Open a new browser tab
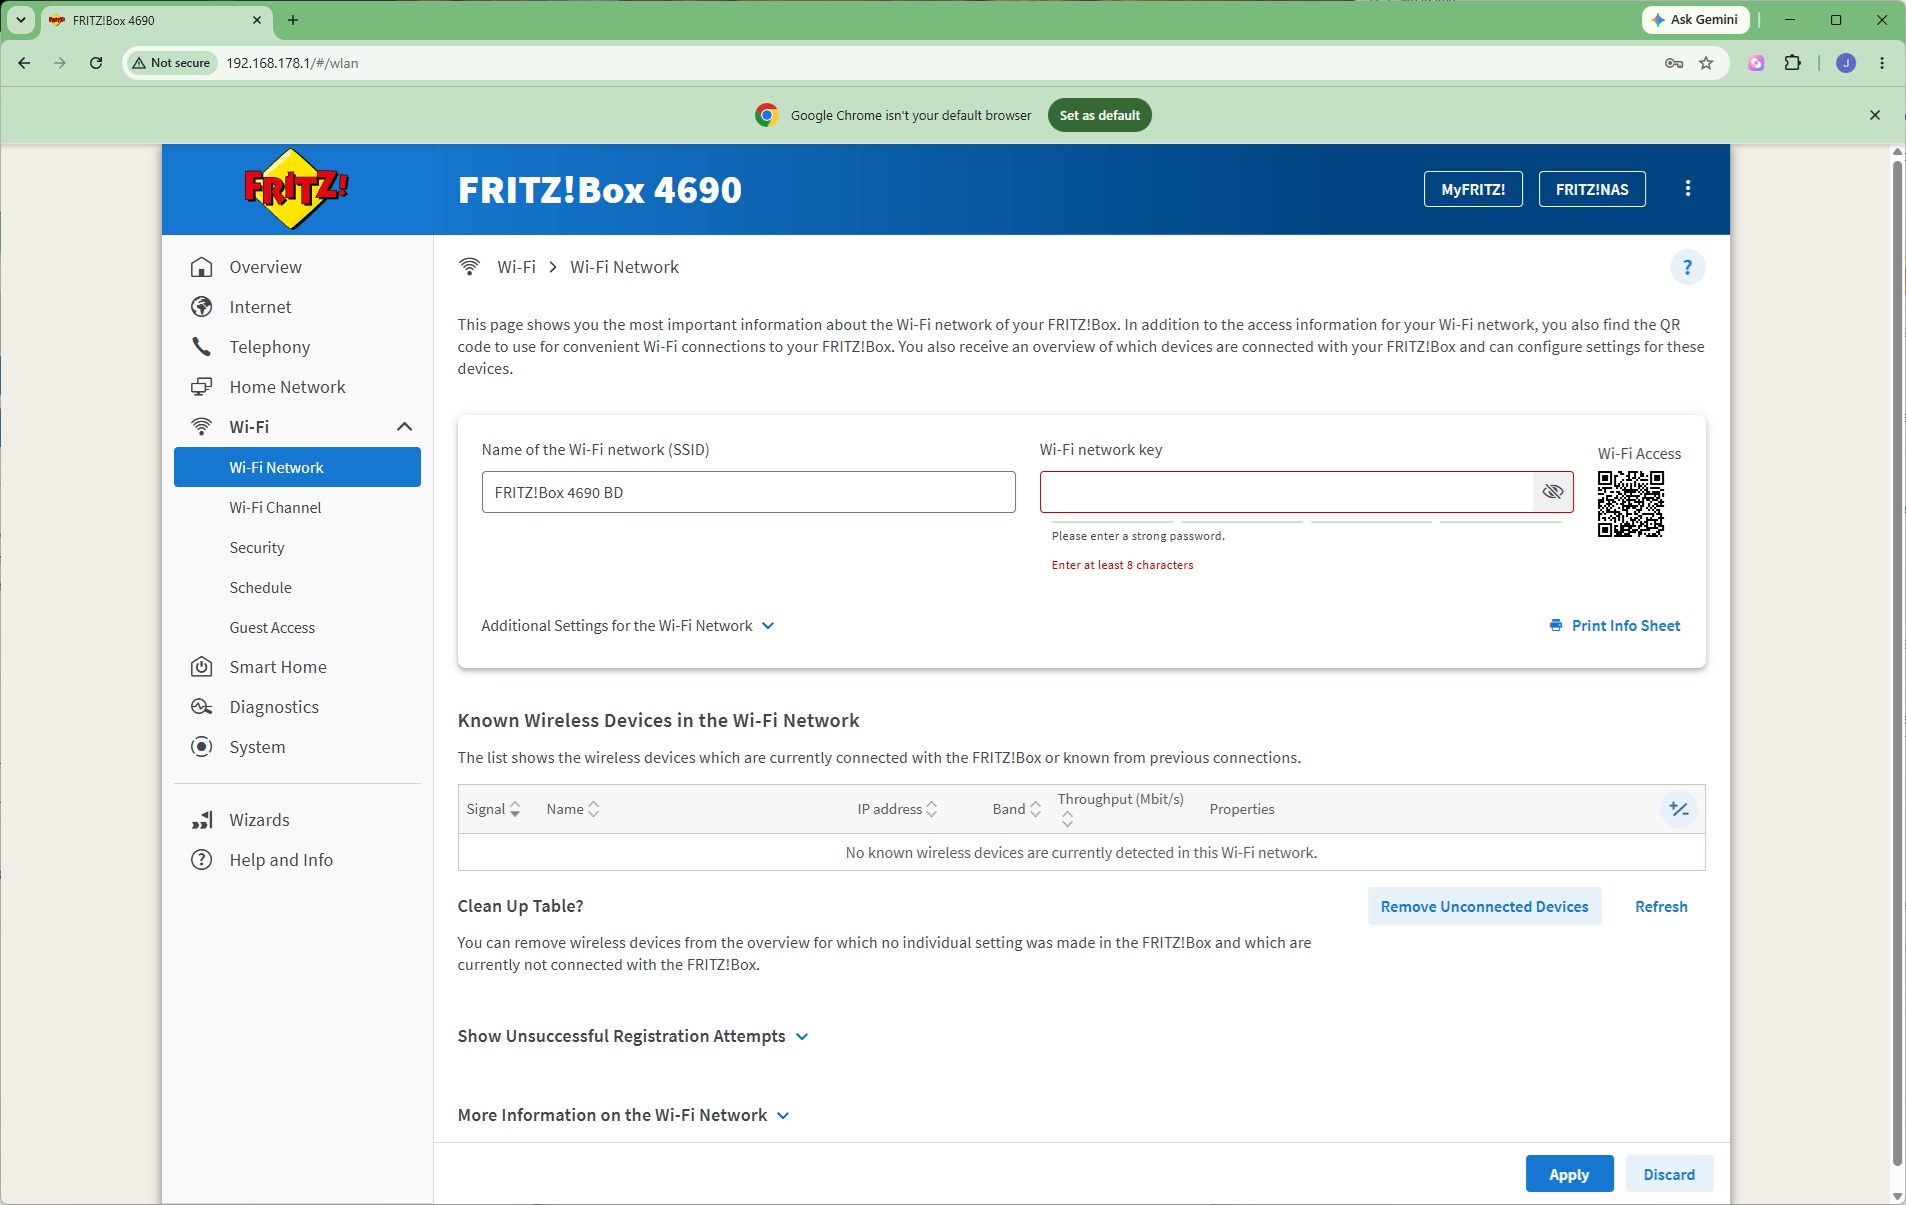This screenshot has width=1906, height=1205. pyautogui.click(x=293, y=20)
